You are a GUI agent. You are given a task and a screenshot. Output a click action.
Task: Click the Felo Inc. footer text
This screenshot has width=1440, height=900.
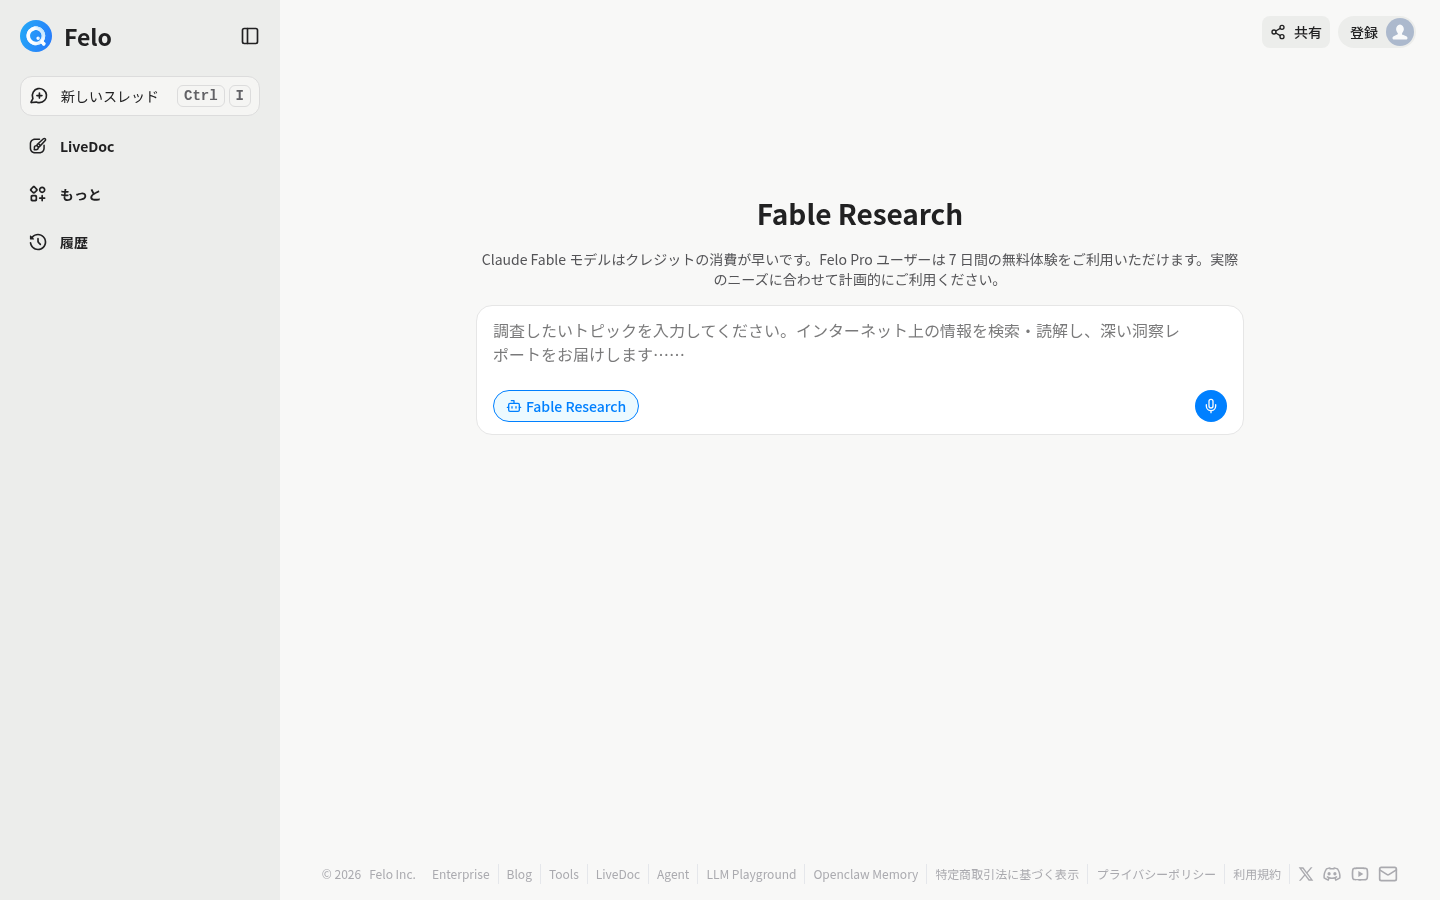pos(392,874)
